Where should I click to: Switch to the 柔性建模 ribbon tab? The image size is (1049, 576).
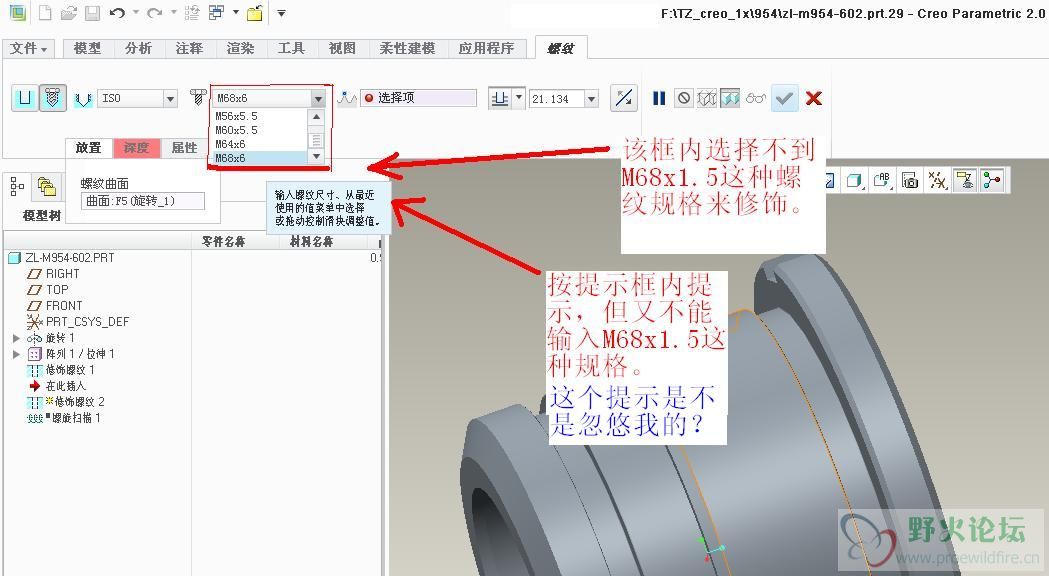tap(407, 48)
